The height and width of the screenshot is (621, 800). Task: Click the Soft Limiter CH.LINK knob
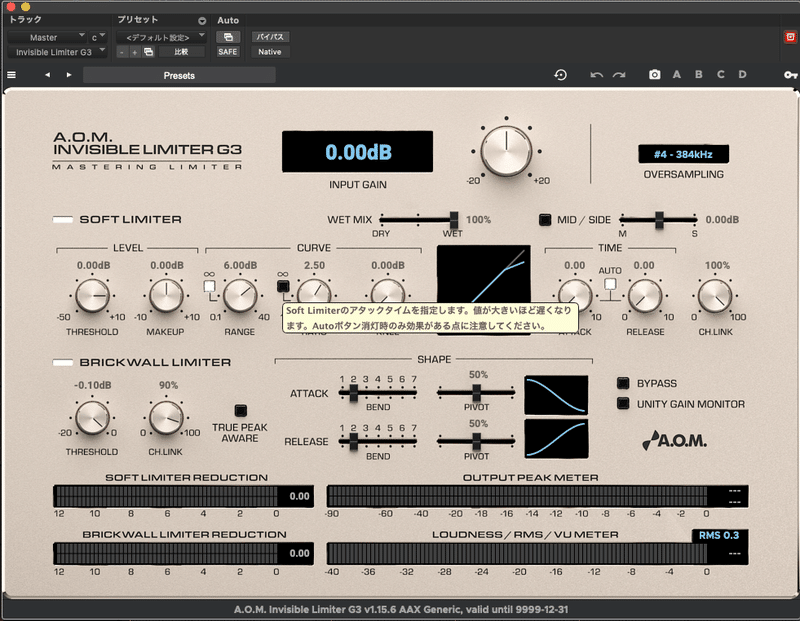(715, 295)
